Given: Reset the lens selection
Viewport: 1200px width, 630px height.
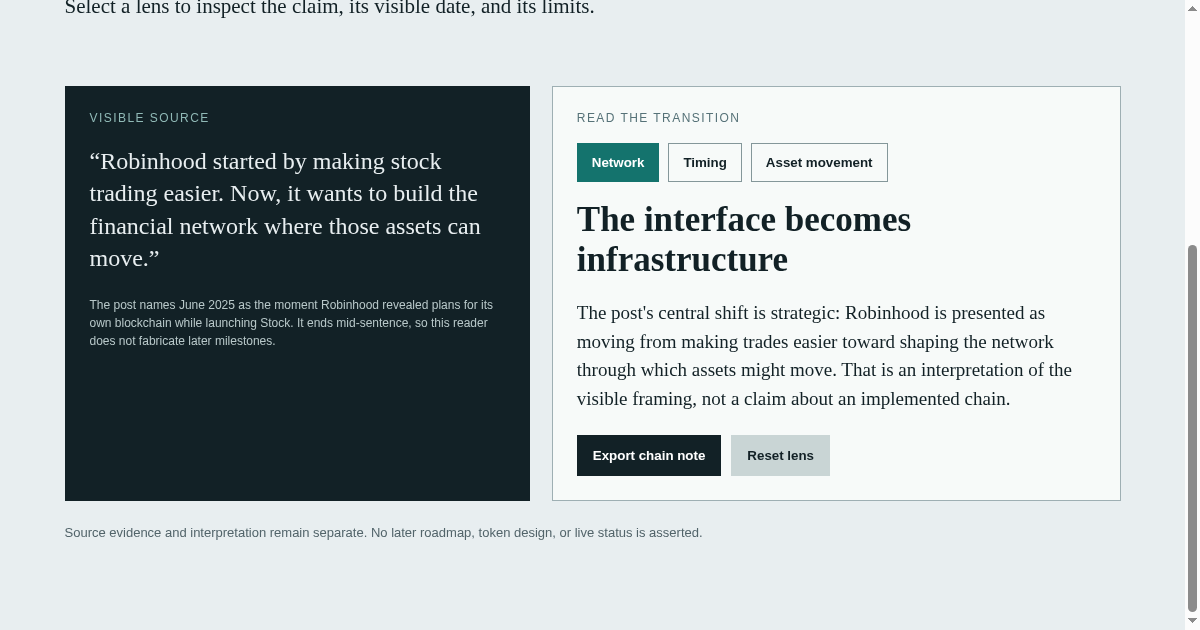Looking at the screenshot, I should 780,455.
